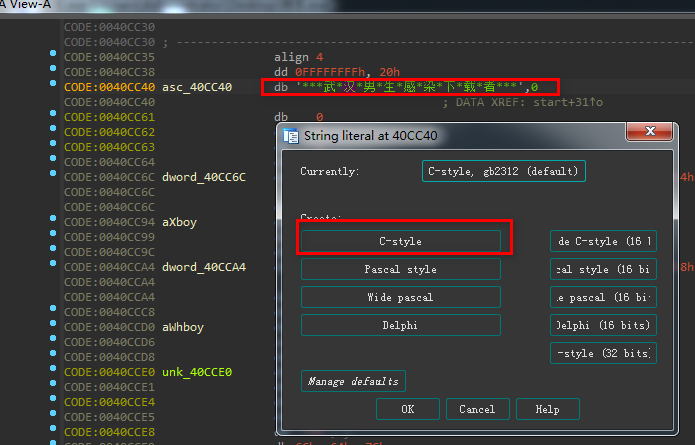Click the Cancel button
This screenshot has height=445, width=695.
tap(477, 409)
